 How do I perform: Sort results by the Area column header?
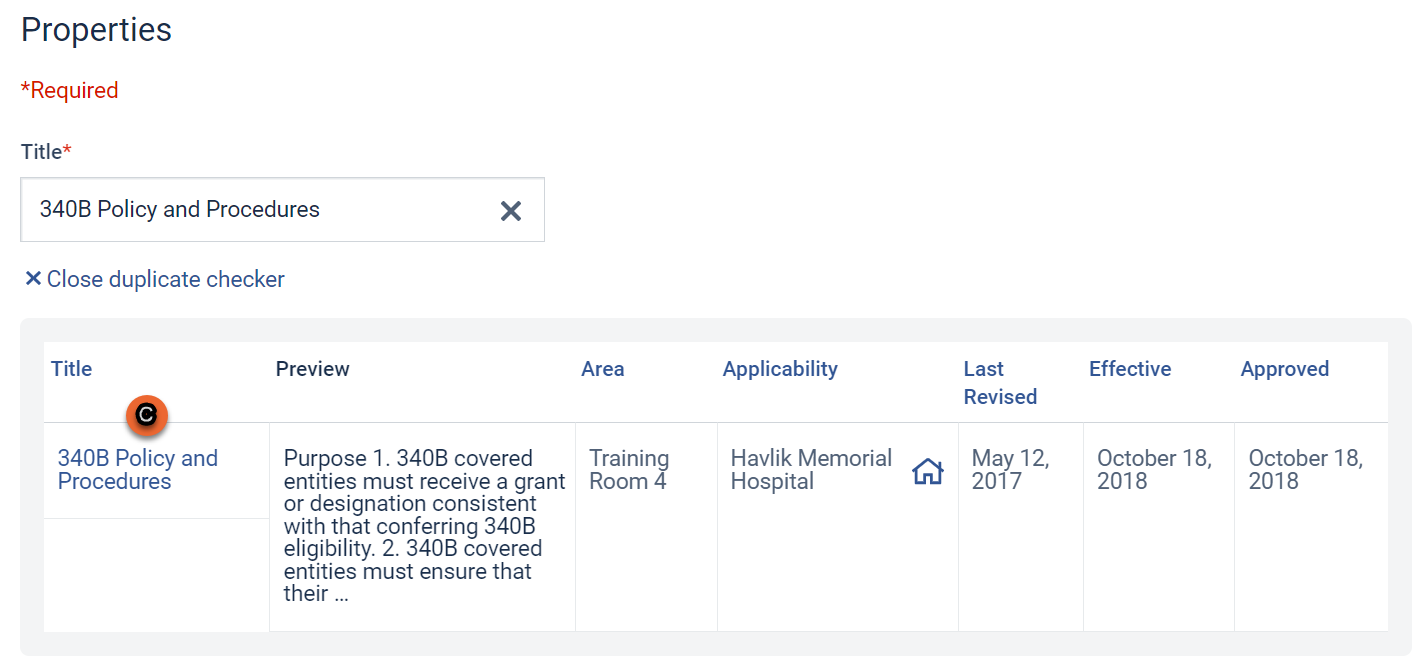coord(603,369)
